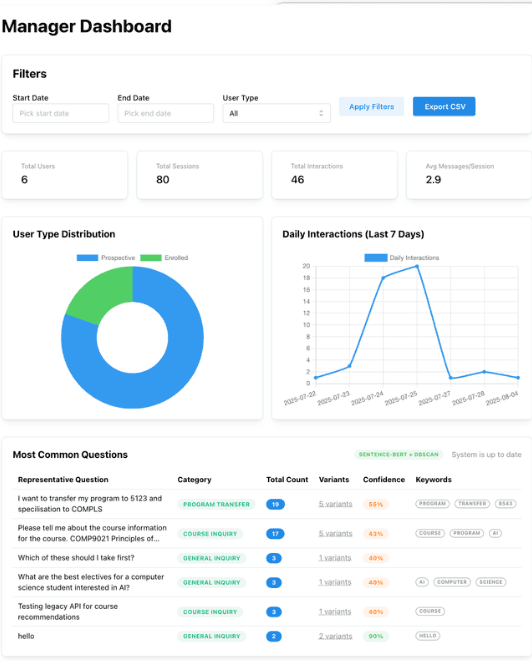
Task: Open the Start Date picker field
Action: coord(61,113)
